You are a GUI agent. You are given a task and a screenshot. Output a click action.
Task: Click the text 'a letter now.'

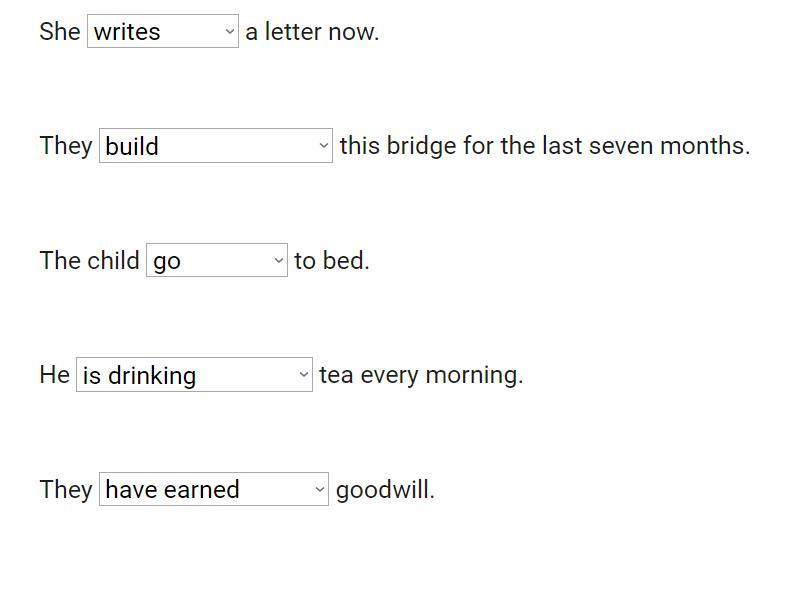click(x=312, y=31)
